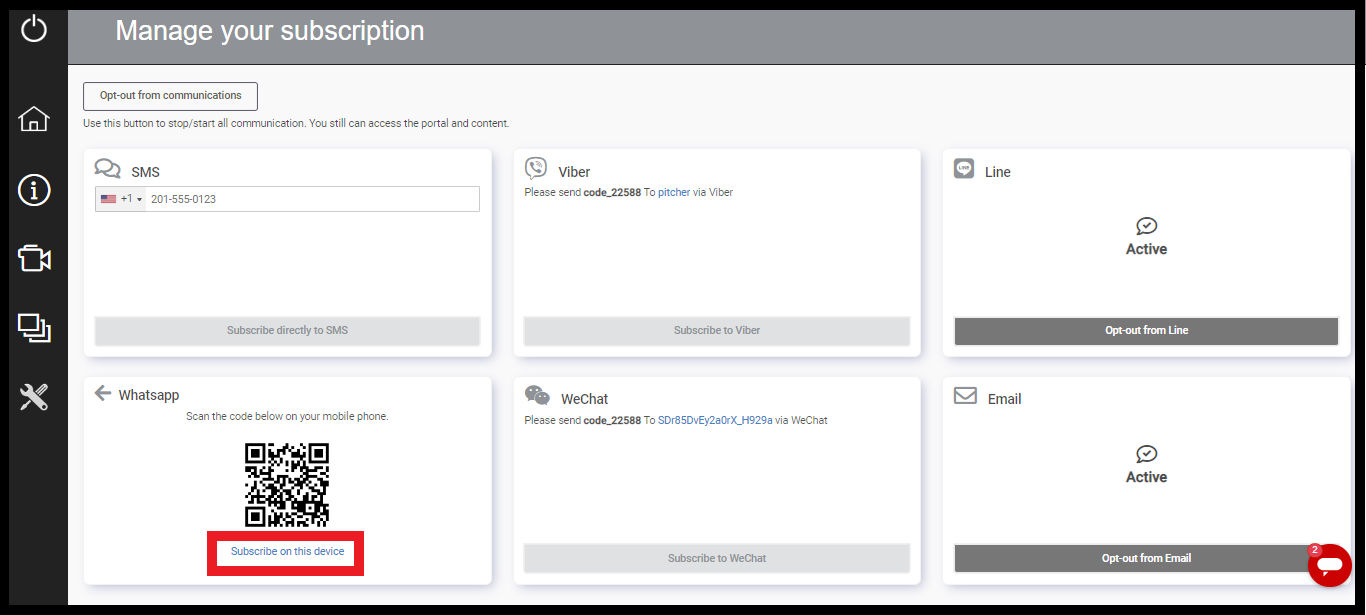Click the Subscribe to WeChat button
Image resolution: width=1366 pixels, height=615 pixels.
tap(716, 558)
